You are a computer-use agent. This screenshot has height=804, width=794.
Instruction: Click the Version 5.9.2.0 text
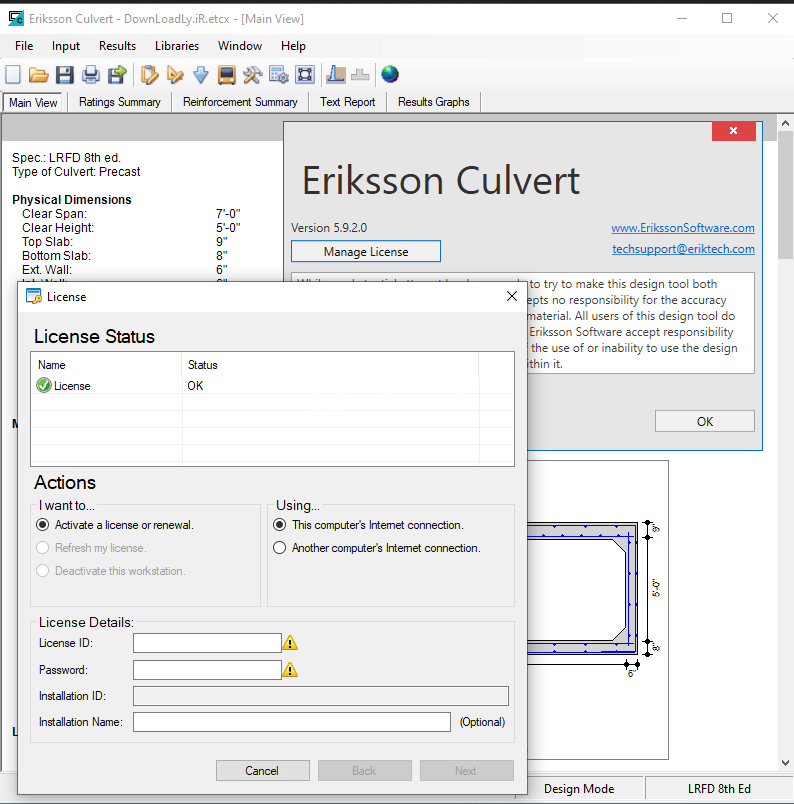(329, 228)
